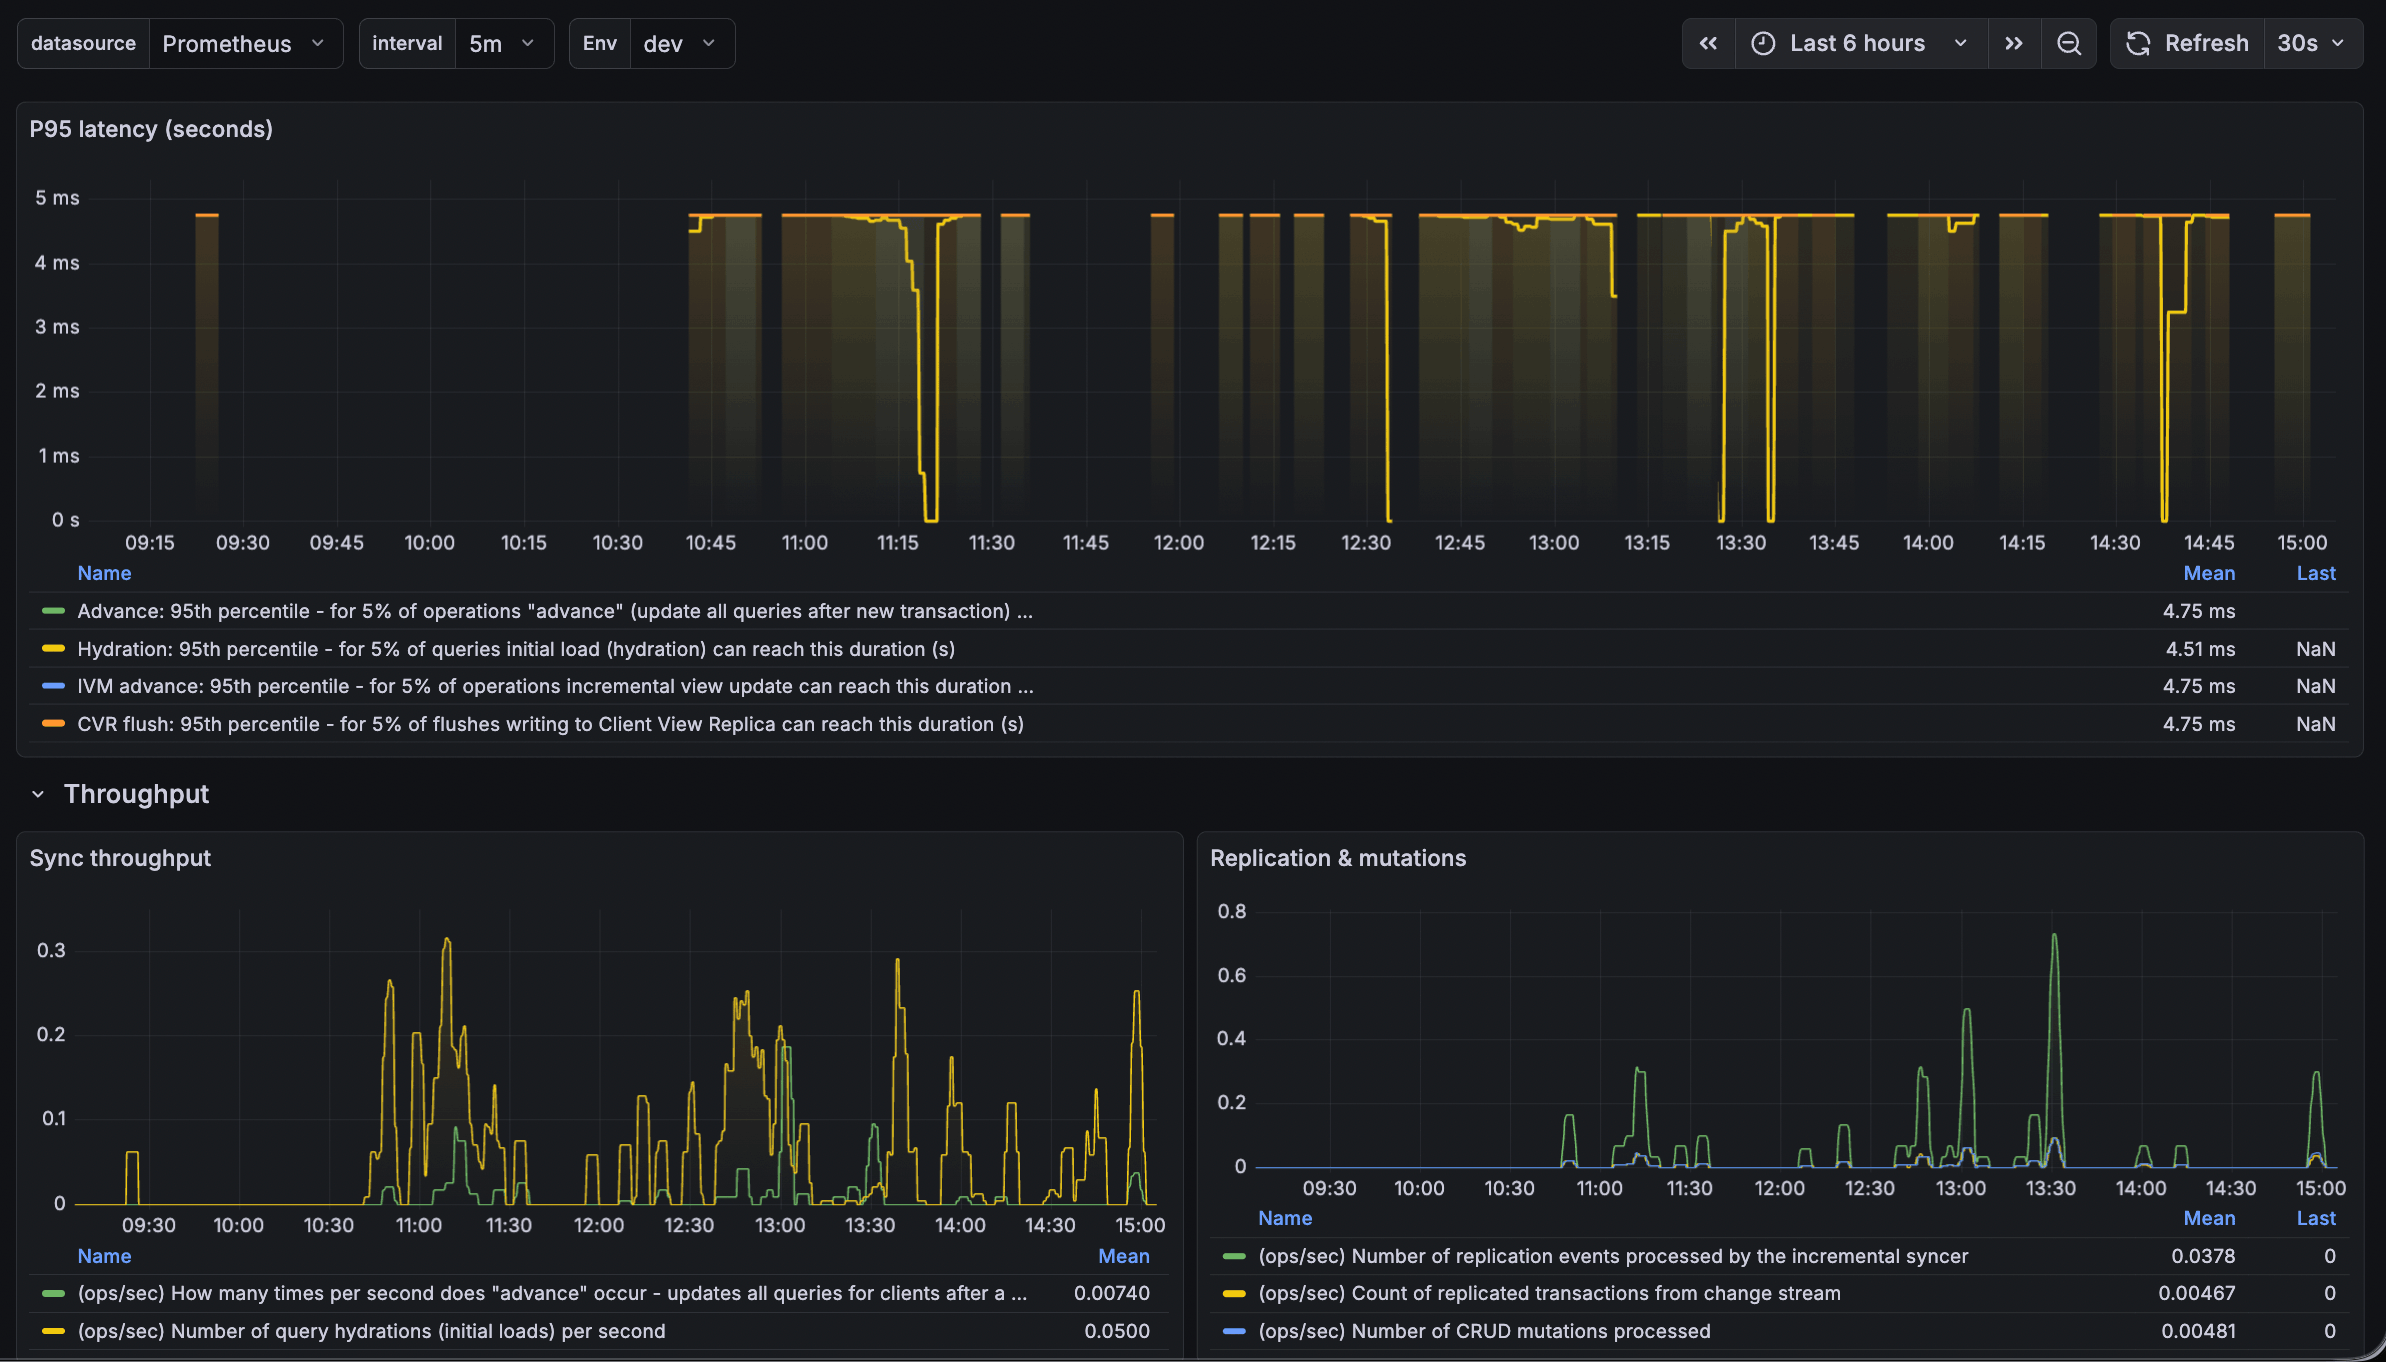Toggle the CVR flush 95th percentile series

click(x=550, y=724)
